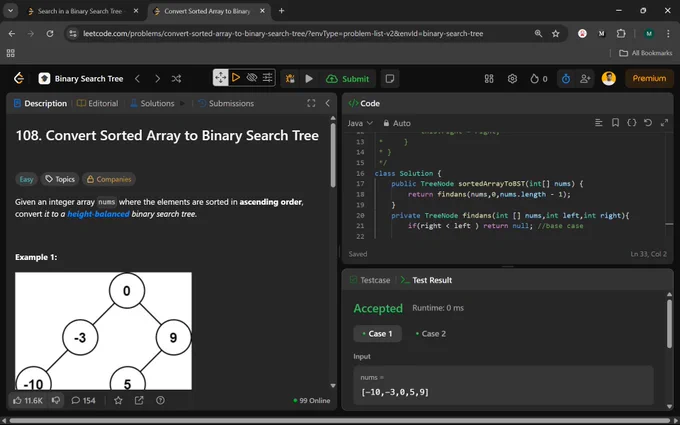Click the Premium button
The width and height of the screenshot is (680, 425).
click(649, 78)
